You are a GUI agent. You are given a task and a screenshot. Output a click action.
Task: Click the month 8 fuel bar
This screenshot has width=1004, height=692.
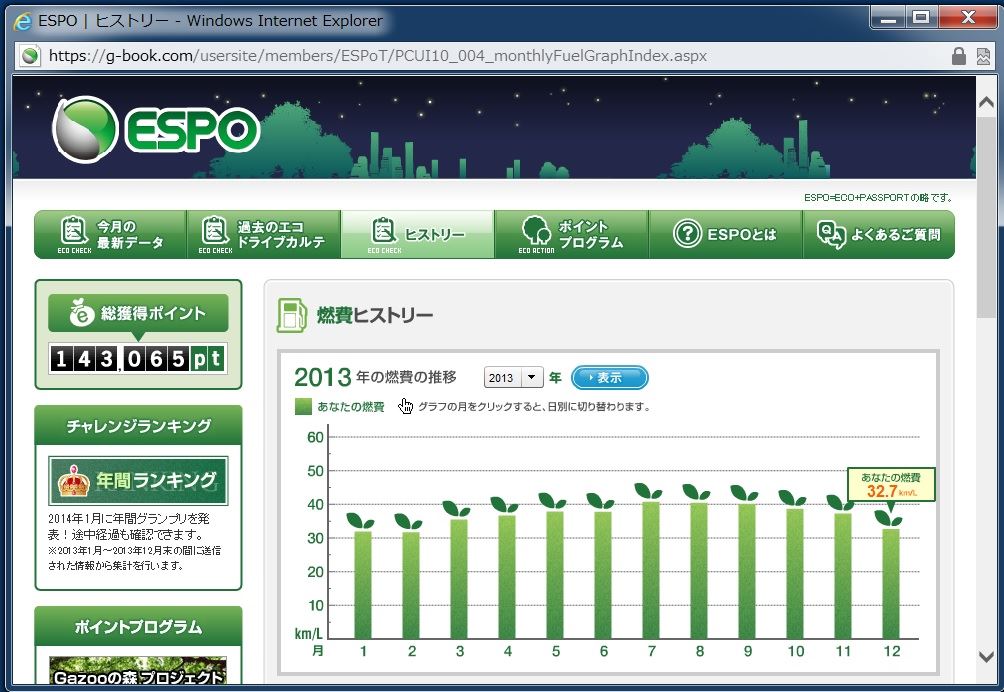coord(699,570)
